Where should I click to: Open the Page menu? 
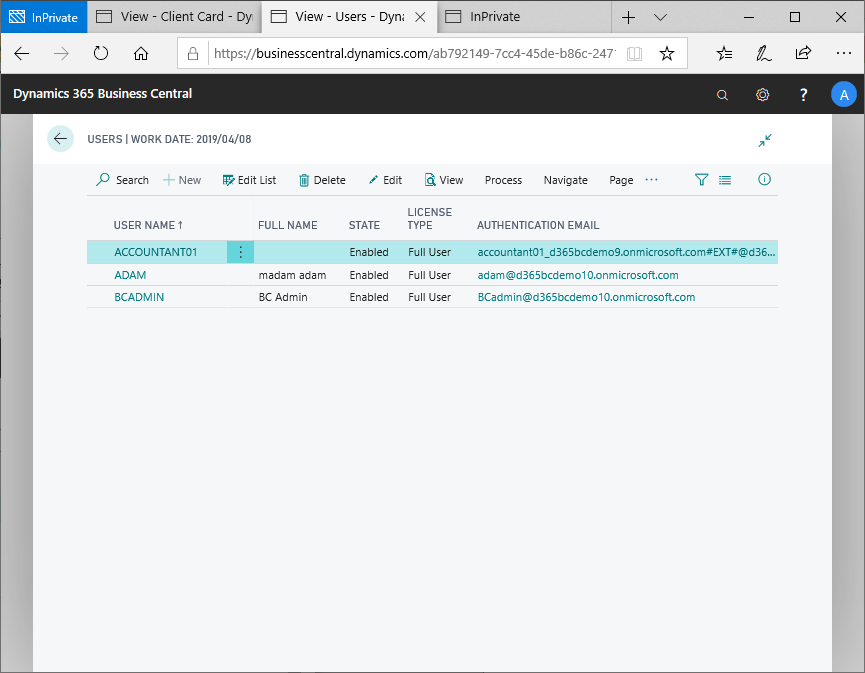[x=621, y=180]
